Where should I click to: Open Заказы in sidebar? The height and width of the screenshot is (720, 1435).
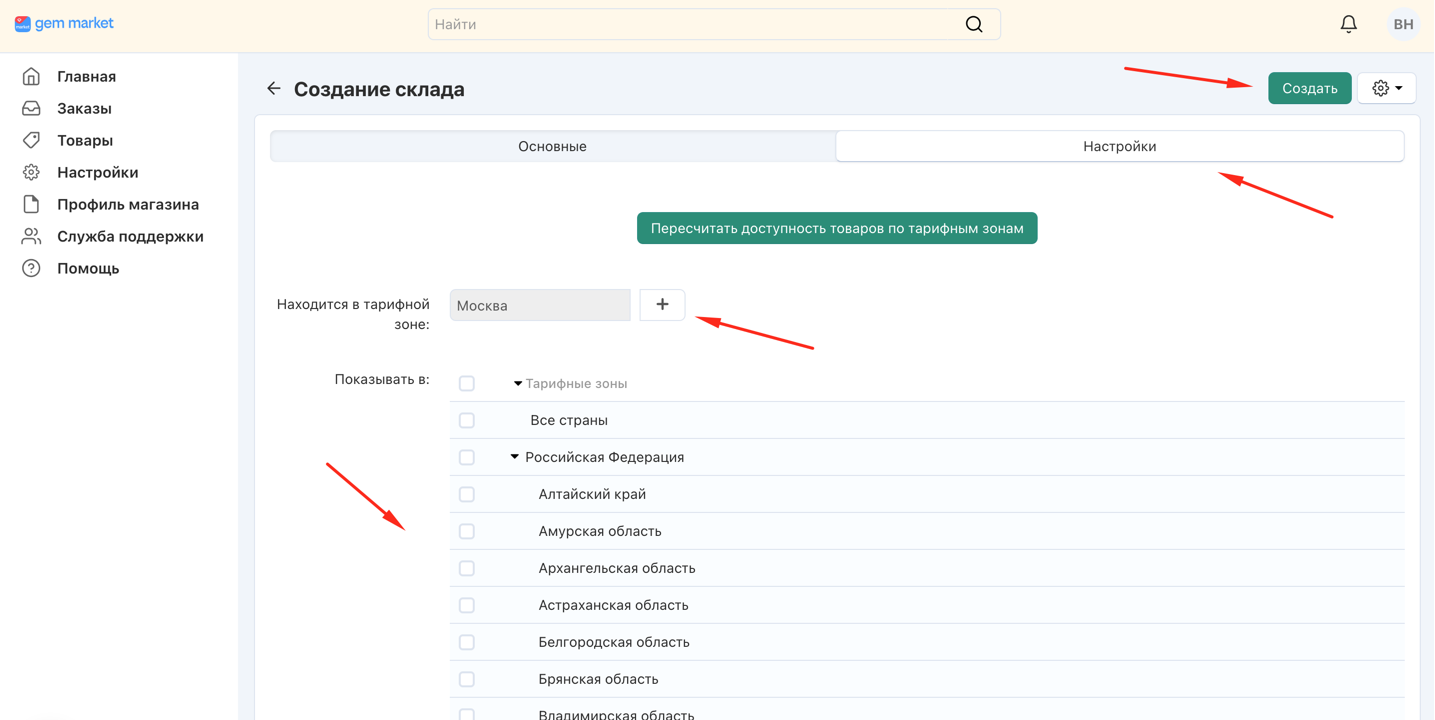pyautogui.click(x=84, y=108)
